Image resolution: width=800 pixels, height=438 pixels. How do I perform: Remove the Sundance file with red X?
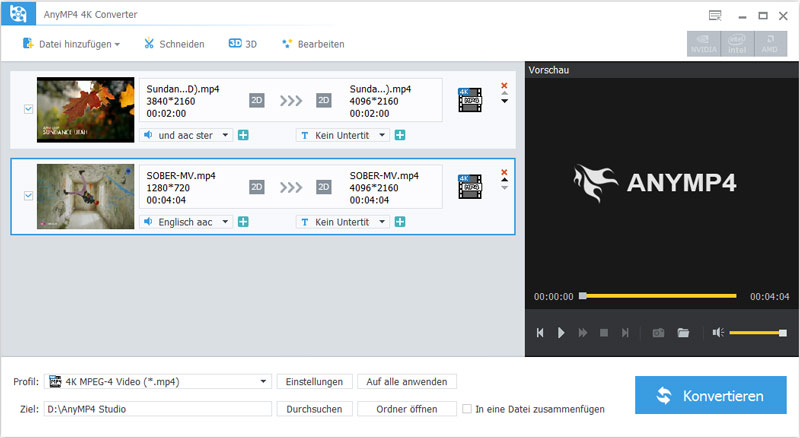pyautogui.click(x=504, y=85)
